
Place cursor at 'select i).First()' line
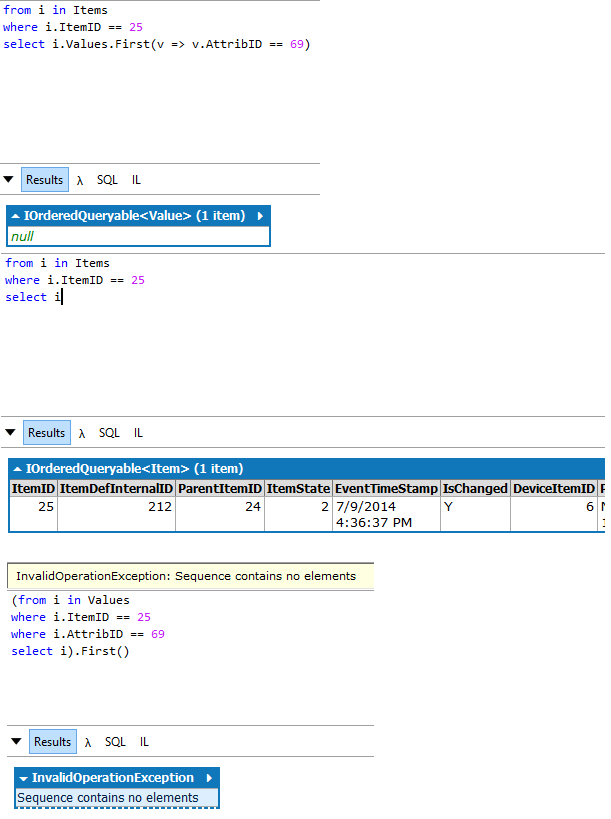70,651
